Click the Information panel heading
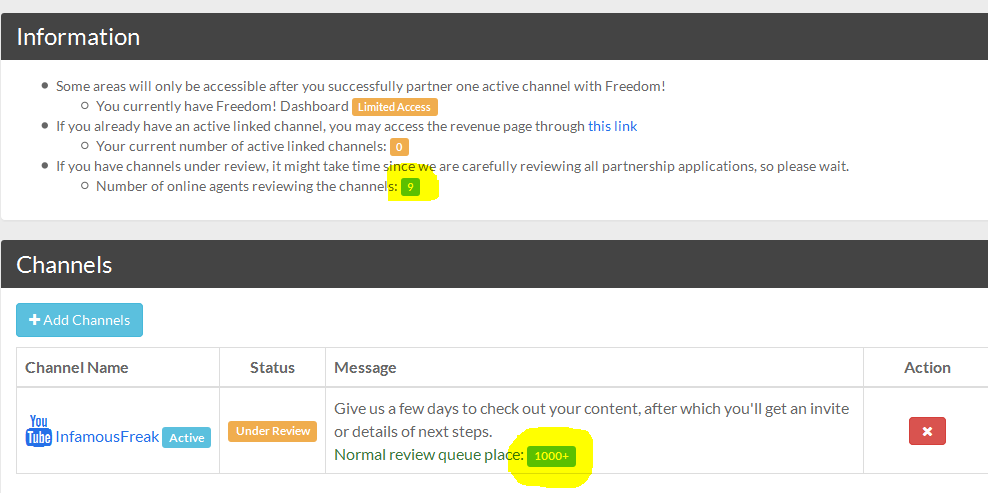Screen dimensions: 988x493 pyautogui.click(x=78, y=37)
